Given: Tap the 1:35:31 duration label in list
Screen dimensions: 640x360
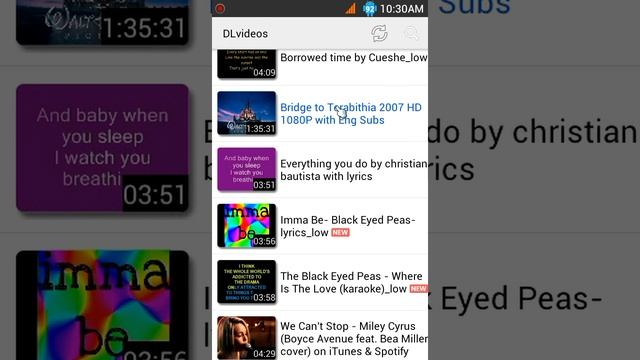Looking at the screenshot, I should [x=260, y=129].
